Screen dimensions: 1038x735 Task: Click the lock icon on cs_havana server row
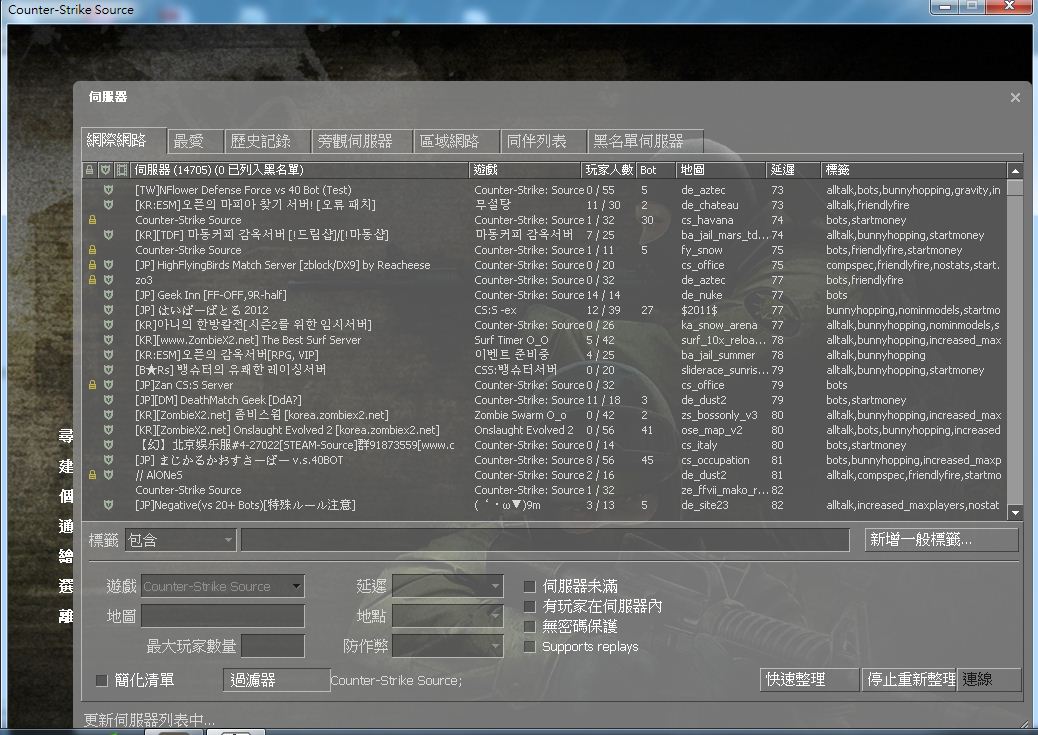pos(93,220)
